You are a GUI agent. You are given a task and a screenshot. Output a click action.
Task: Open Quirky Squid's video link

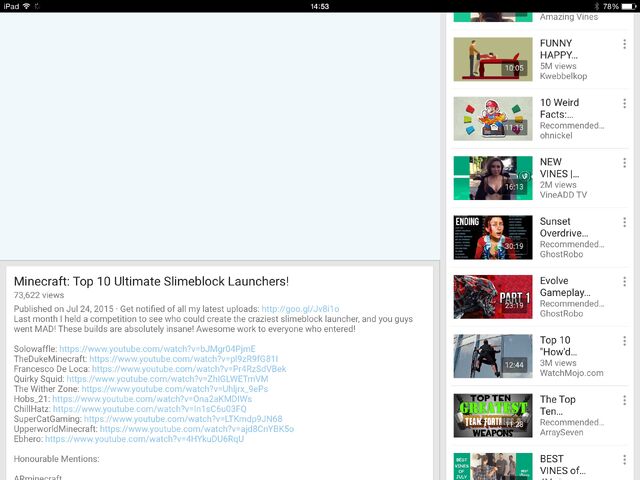coord(167,379)
